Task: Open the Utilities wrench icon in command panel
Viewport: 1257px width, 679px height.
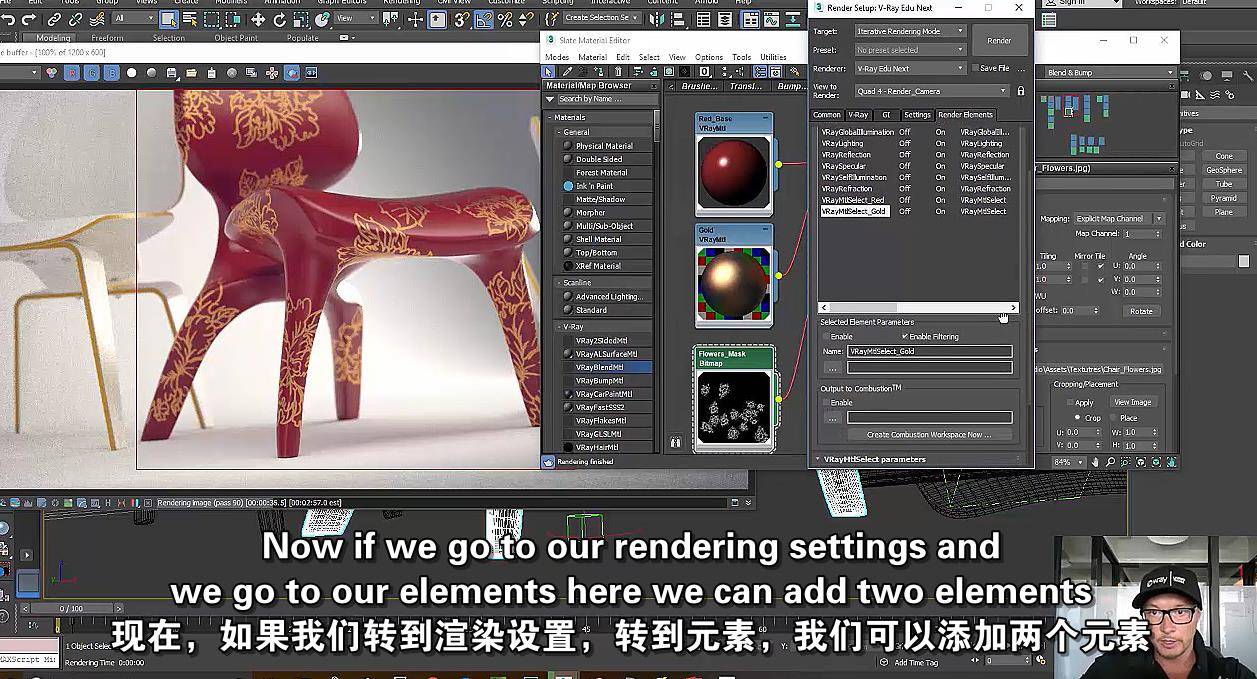Action: click(1249, 76)
